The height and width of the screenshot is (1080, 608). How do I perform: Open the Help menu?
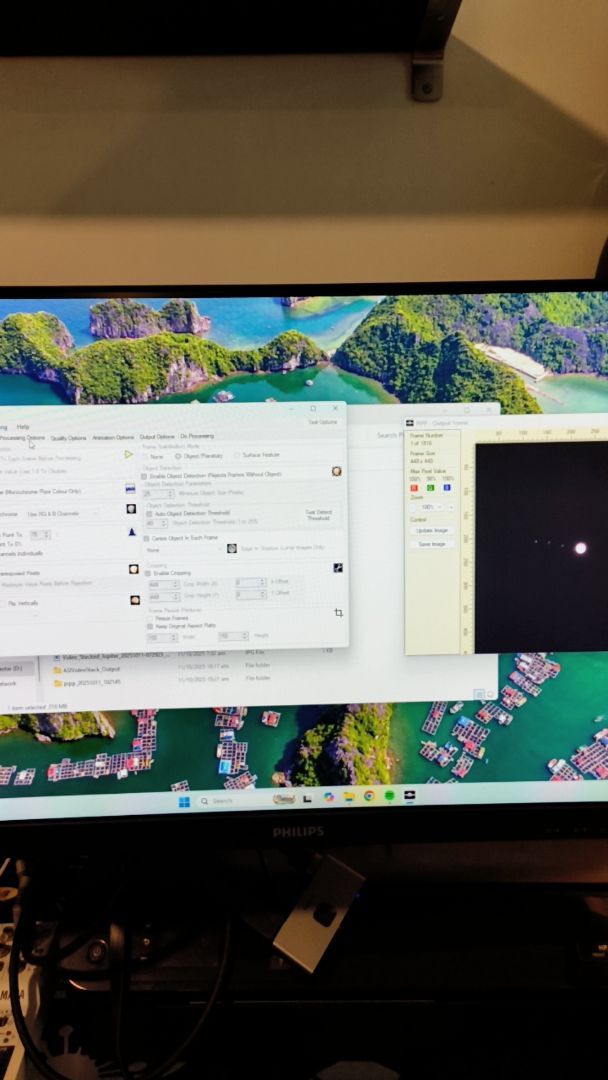click(23, 427)
